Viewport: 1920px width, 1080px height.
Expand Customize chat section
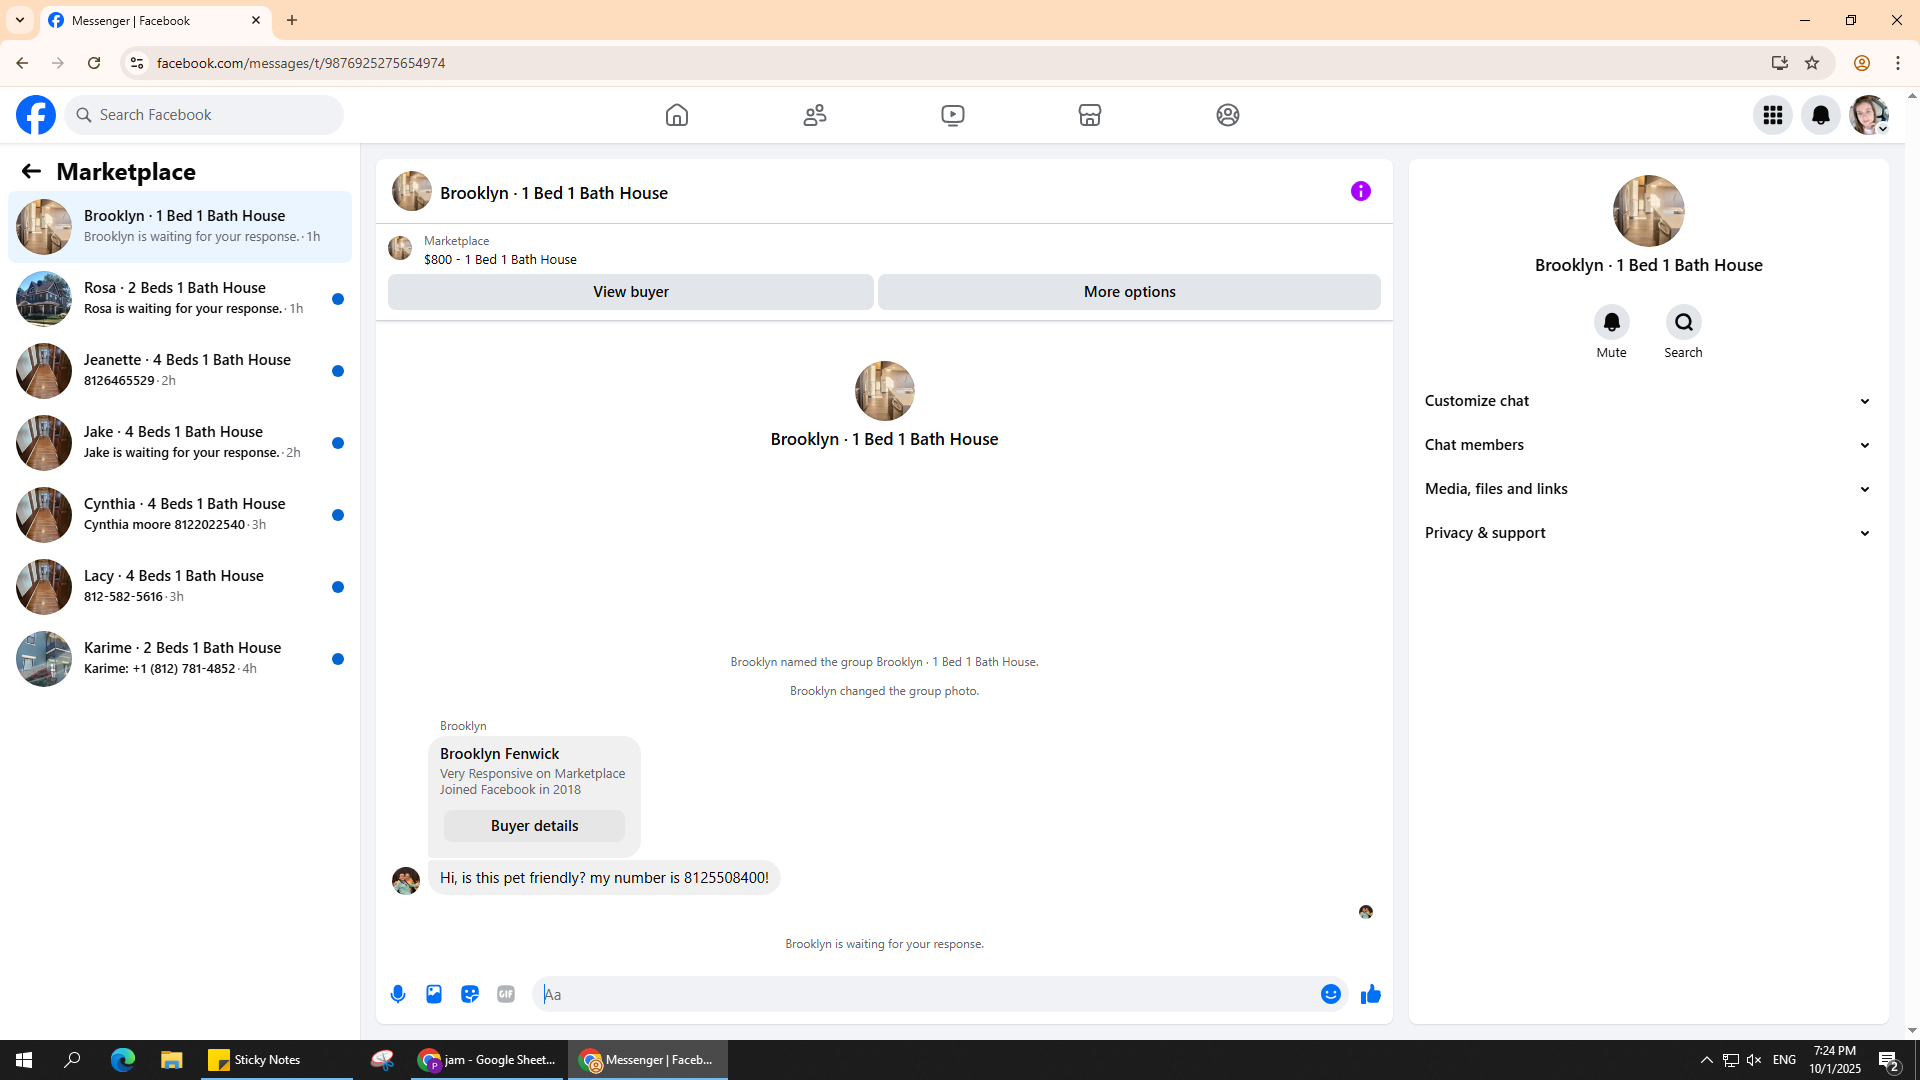tap(1648, 401)
